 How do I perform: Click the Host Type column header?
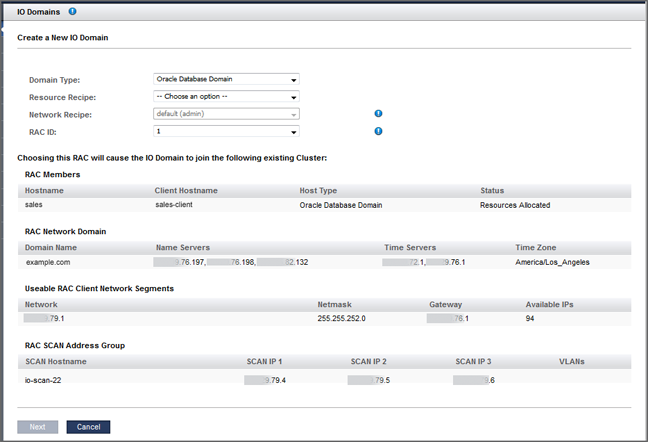tap(318, 191)
